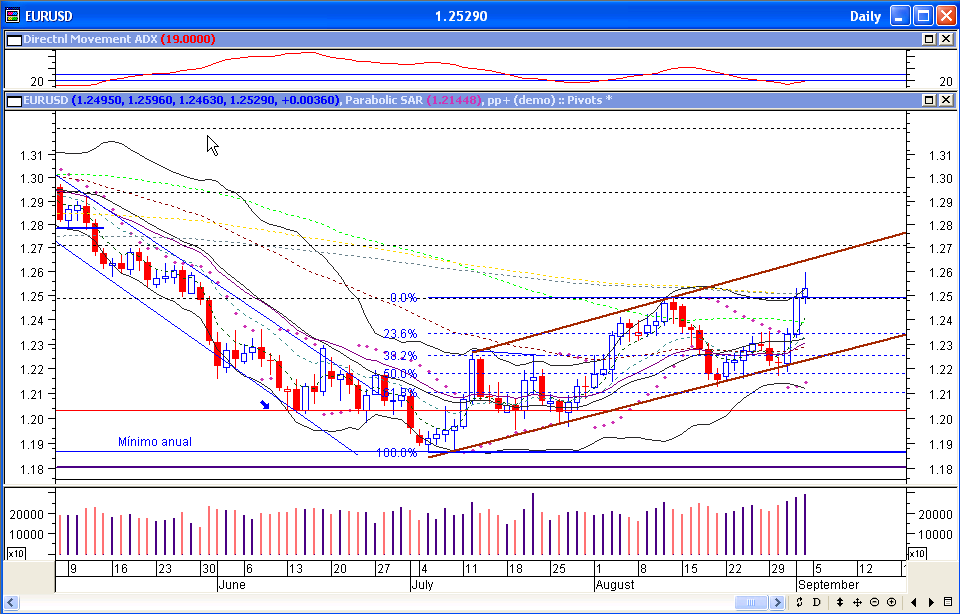This screenshot has width=960, height=614.
Task: Click the left 'x10' volume scale label
Action: coord(15,554)
